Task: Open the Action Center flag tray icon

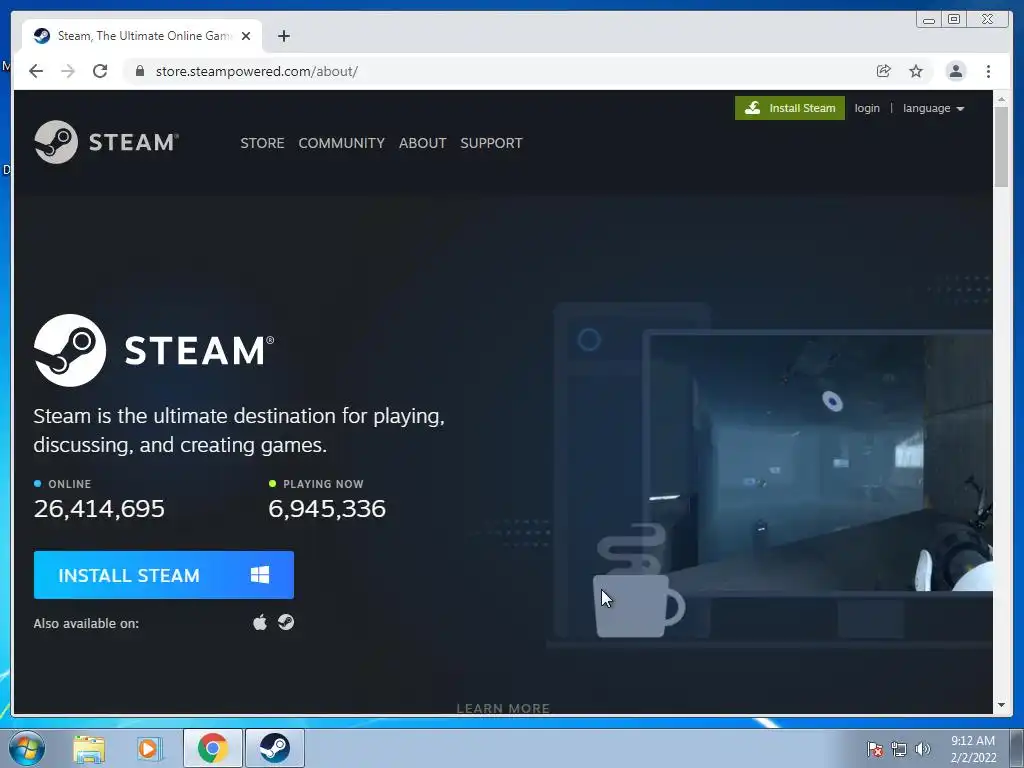Action: click(874, 749)
